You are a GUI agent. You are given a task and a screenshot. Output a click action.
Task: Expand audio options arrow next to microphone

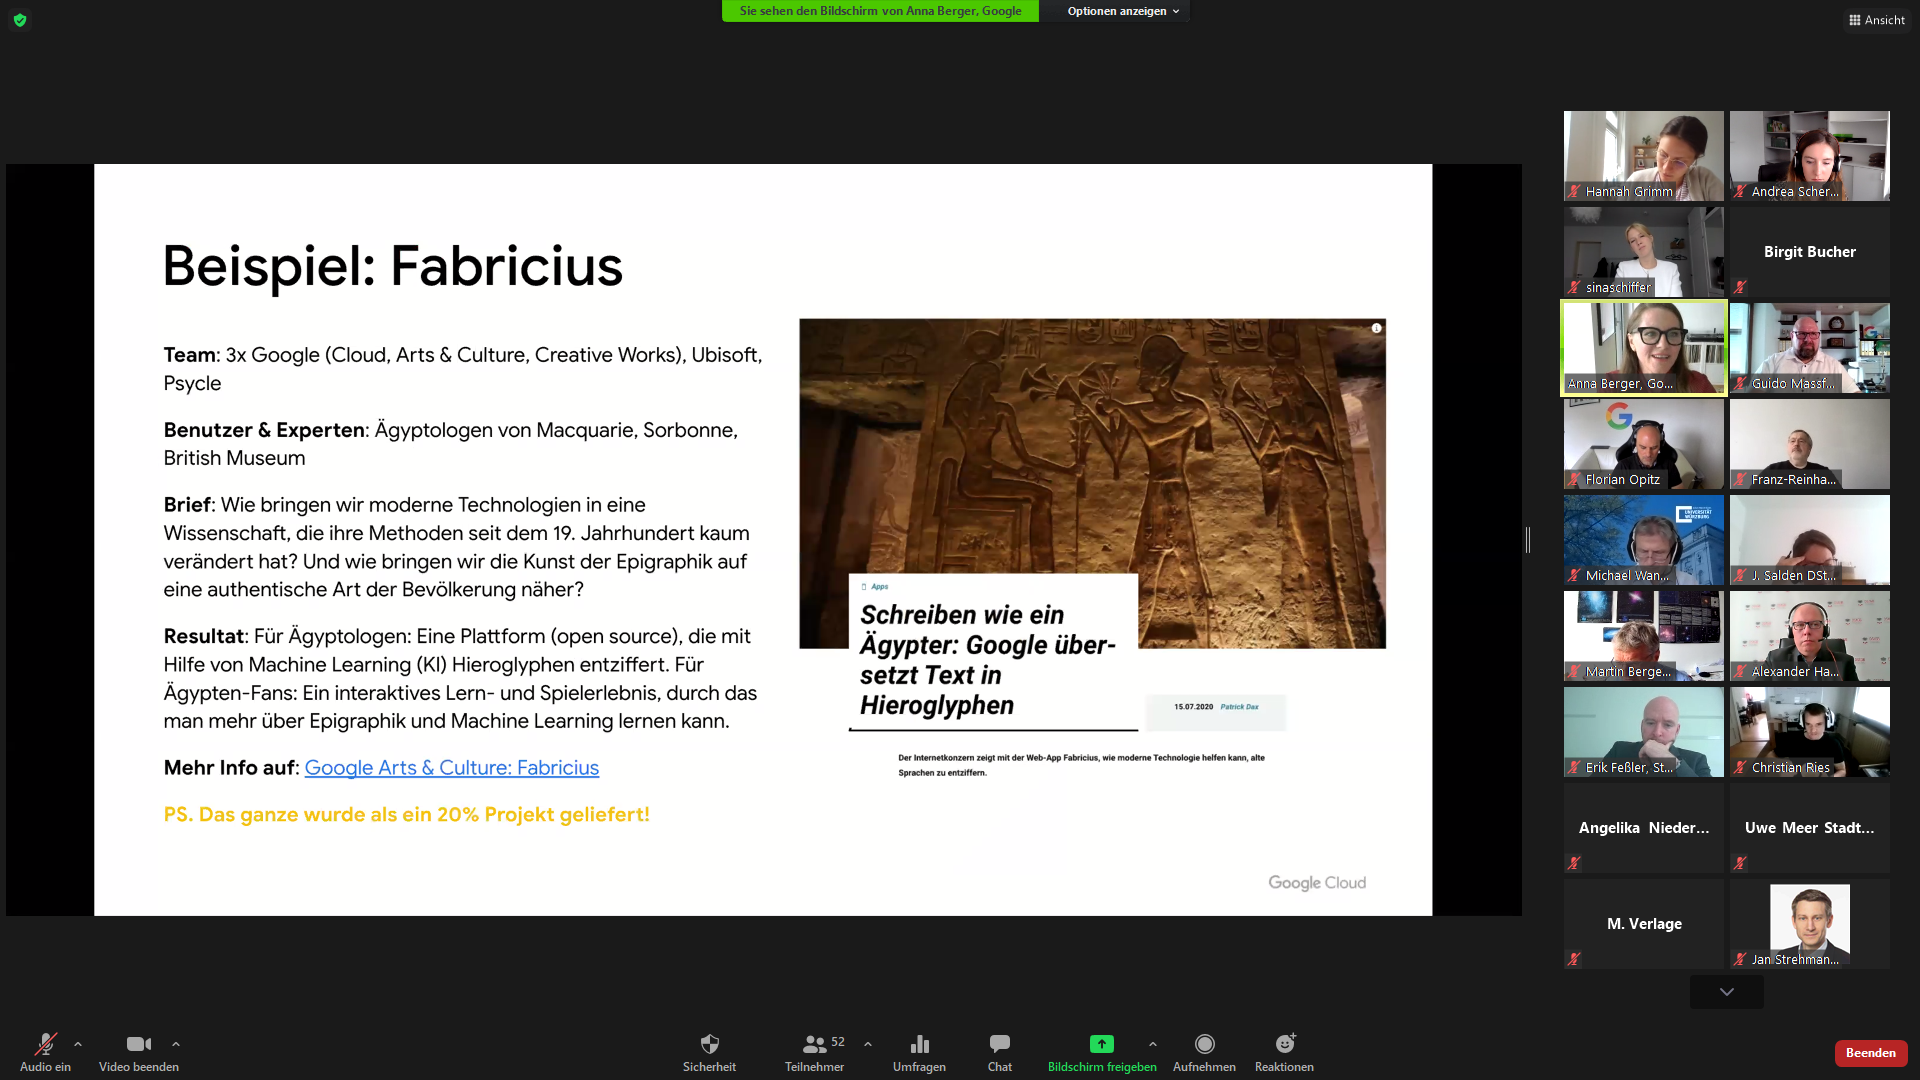coord(78,1044)
